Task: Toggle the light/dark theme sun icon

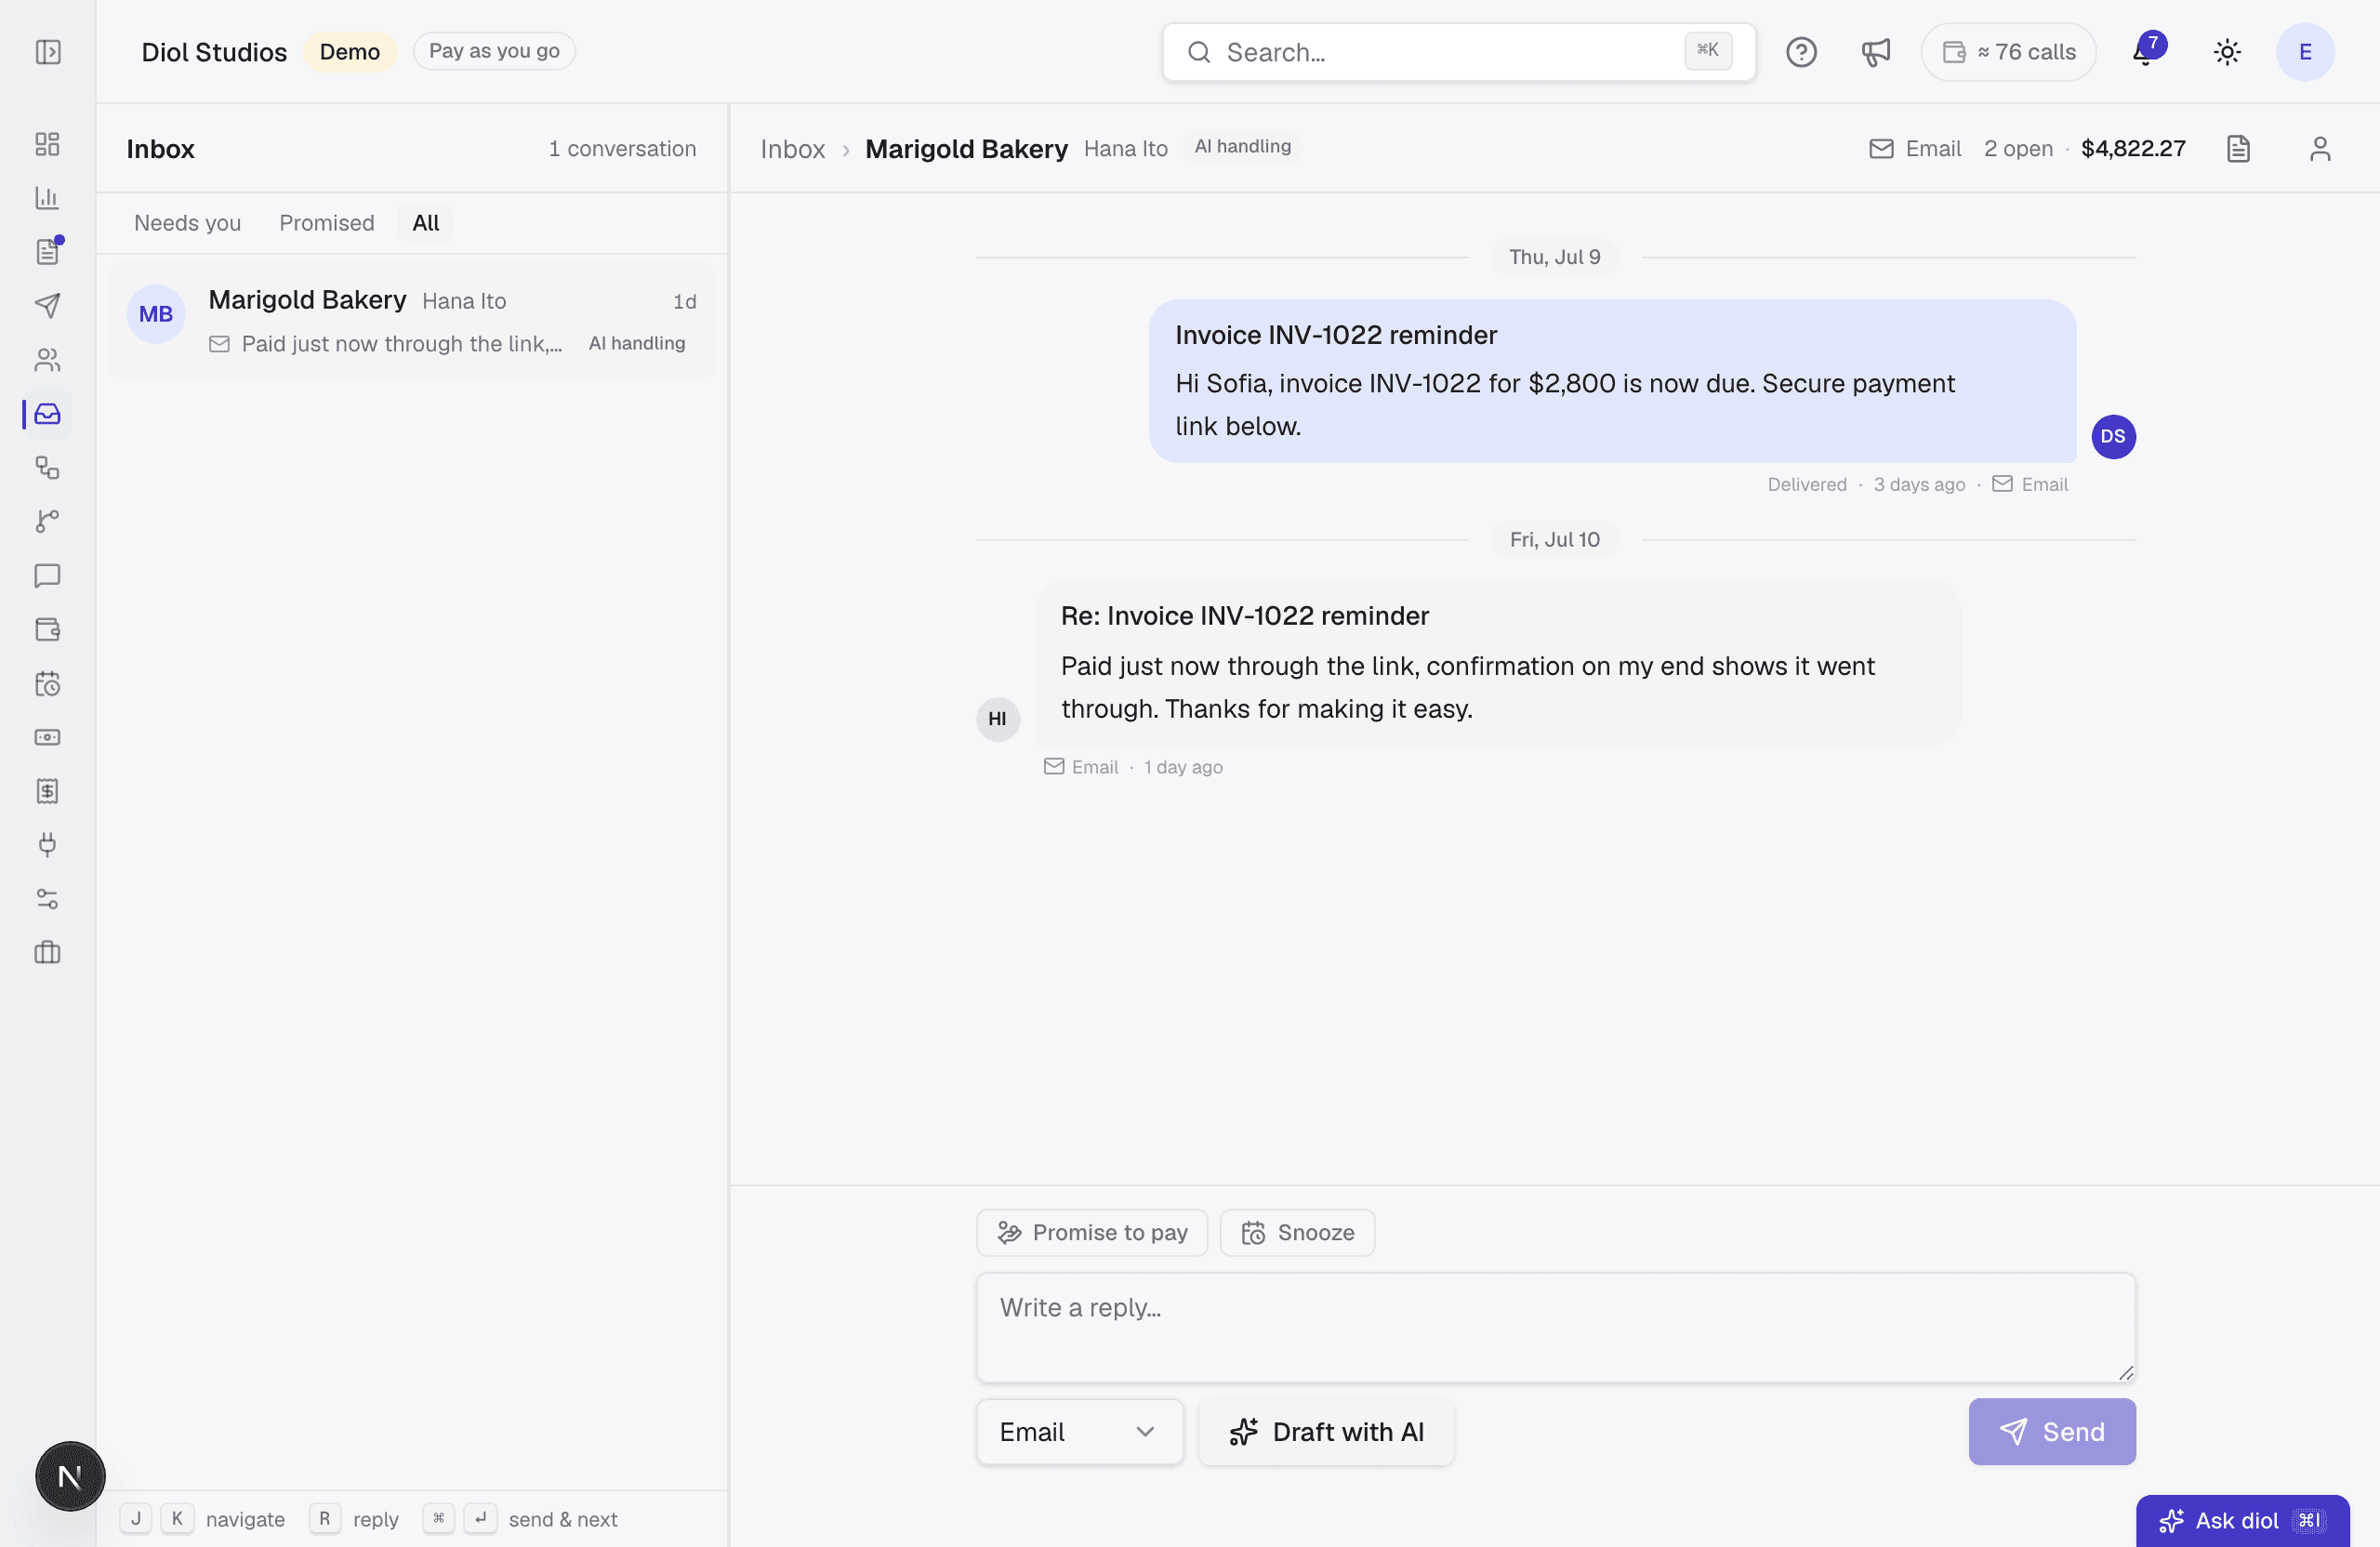Action: 2226,52
